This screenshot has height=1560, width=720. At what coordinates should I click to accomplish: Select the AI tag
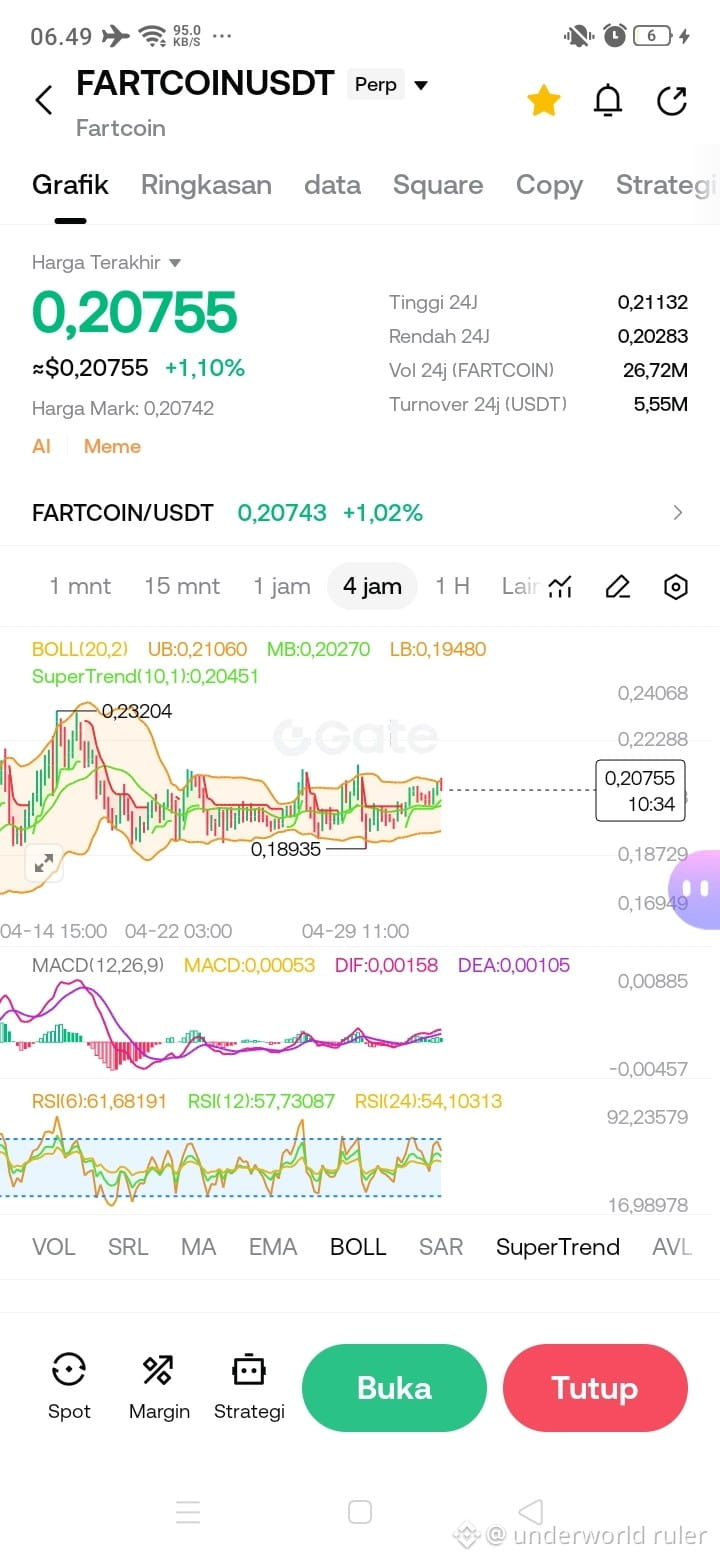[x=41, y=446]
